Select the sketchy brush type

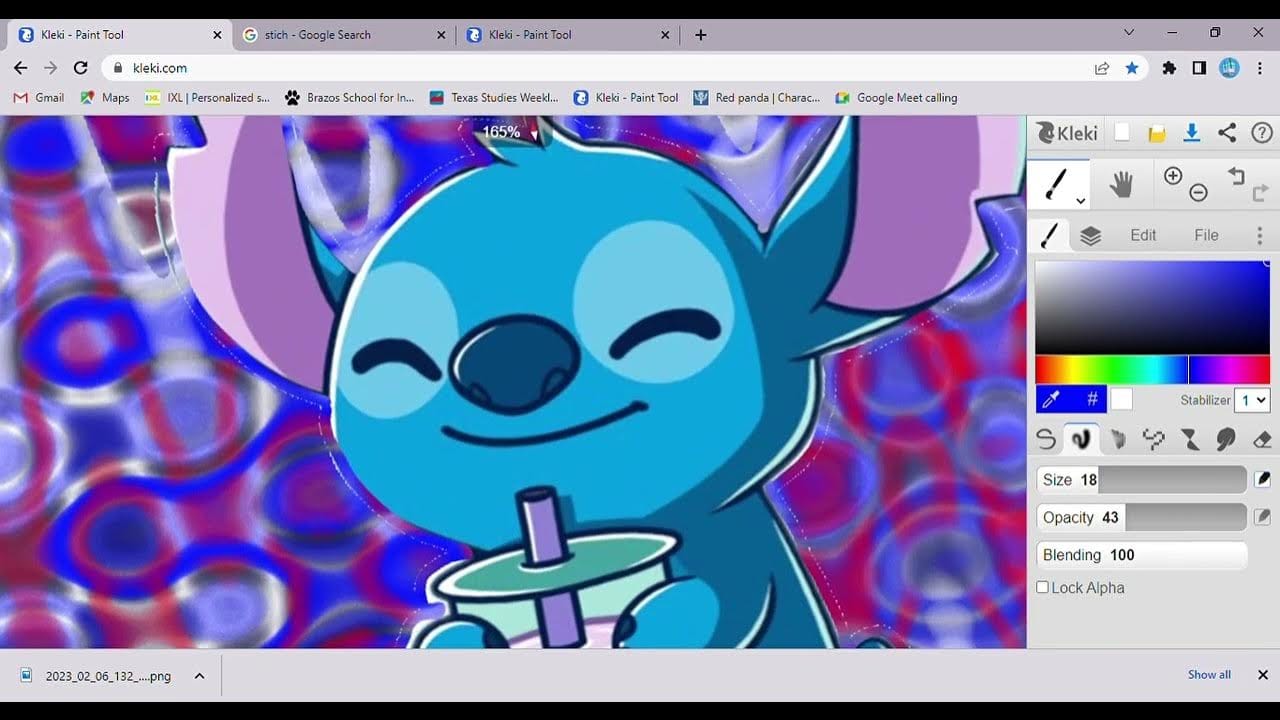click(1118, 438)
